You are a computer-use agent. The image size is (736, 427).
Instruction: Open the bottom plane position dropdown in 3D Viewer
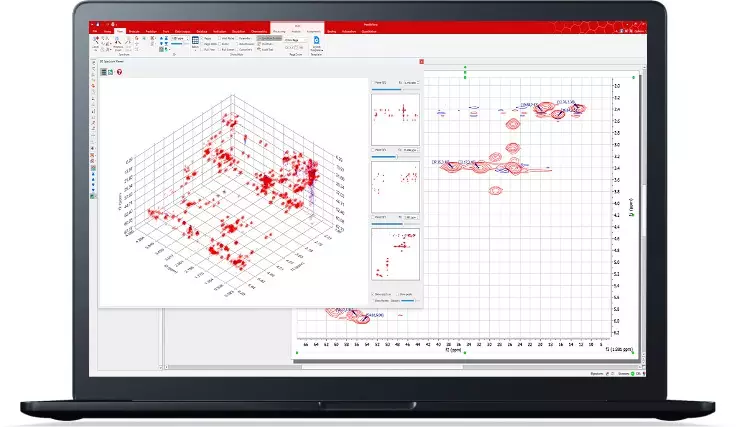[x=411, y=217]
